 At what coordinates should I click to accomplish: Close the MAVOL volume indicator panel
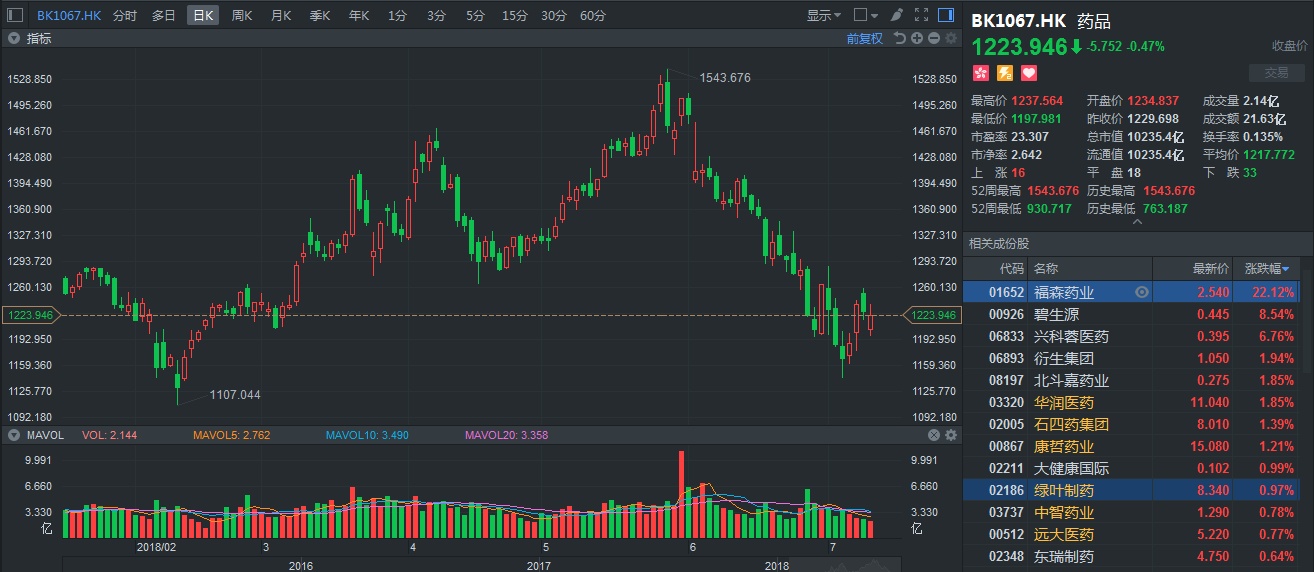[933, 435]
